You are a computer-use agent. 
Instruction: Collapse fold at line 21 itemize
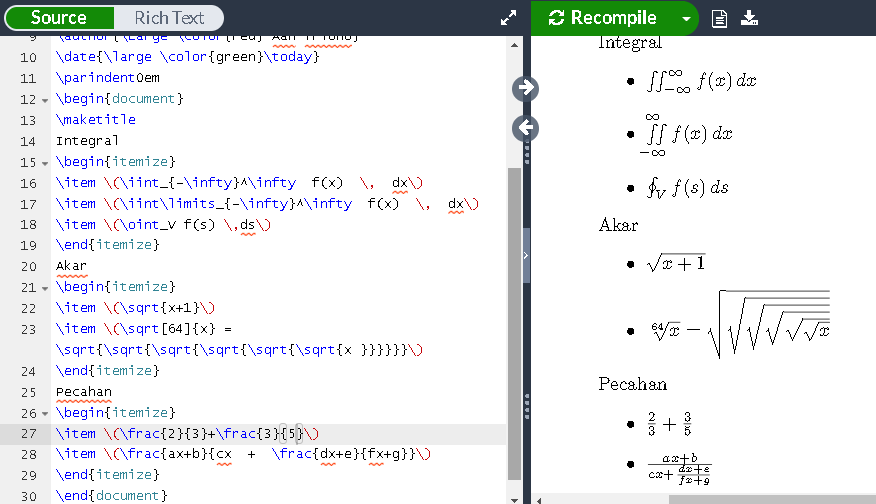(x=45, y=289)
